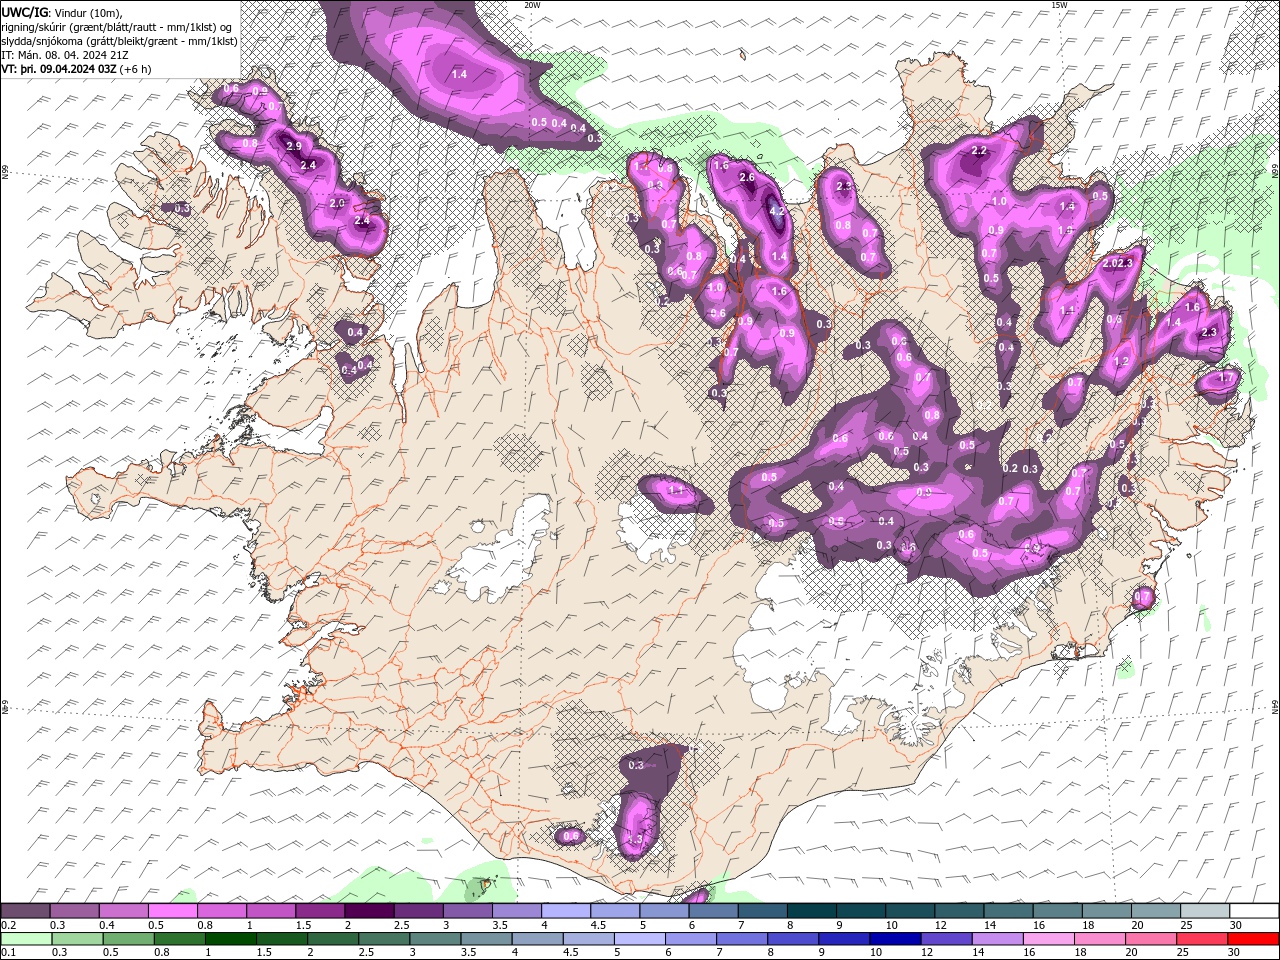Click the 'slydda/snjókoma' legend description line
This screenshot has width=1280, height=960.
point(119,41)
